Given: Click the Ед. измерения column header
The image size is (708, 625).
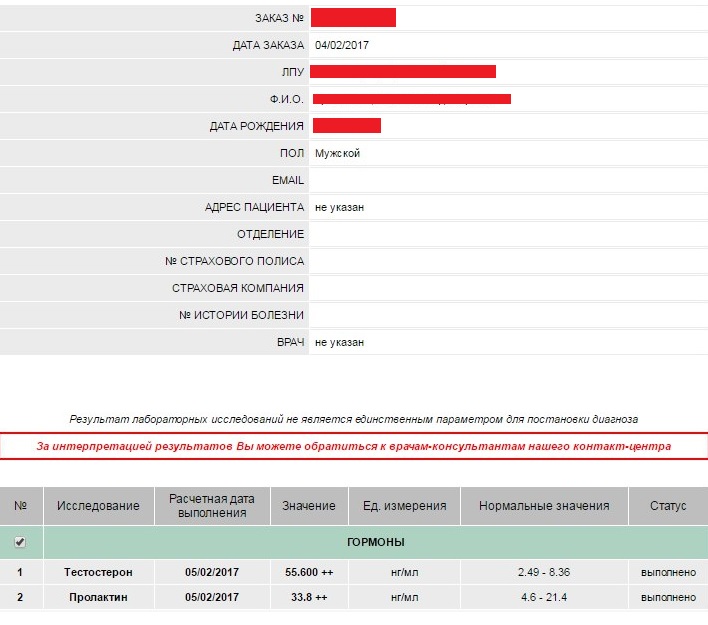Looking at the screenshot, I should [404, 506].
